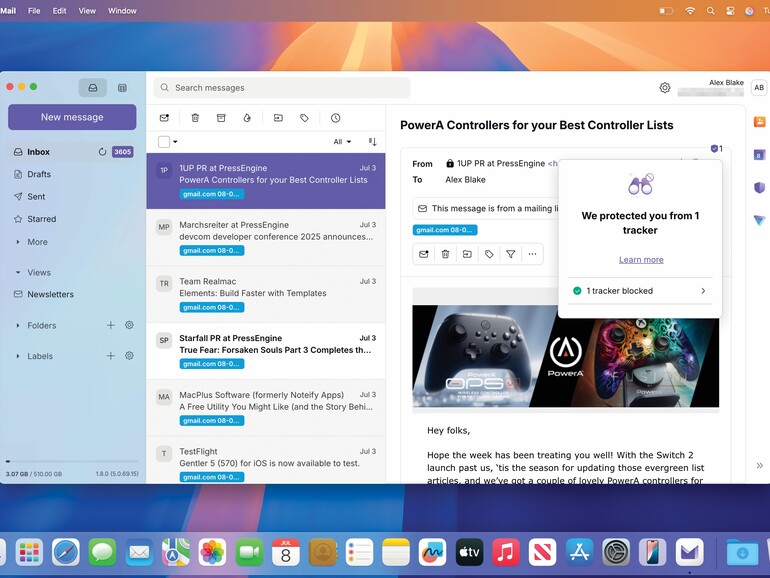Click the Search messages field
The width and height of the screenshot is (770, 578).
282,88
